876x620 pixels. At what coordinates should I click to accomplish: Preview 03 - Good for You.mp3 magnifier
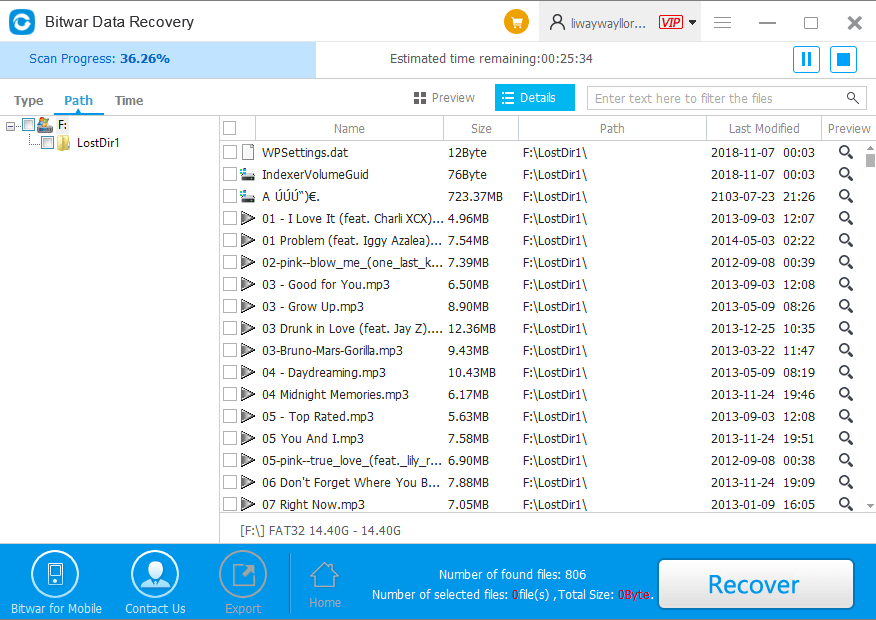846,284
